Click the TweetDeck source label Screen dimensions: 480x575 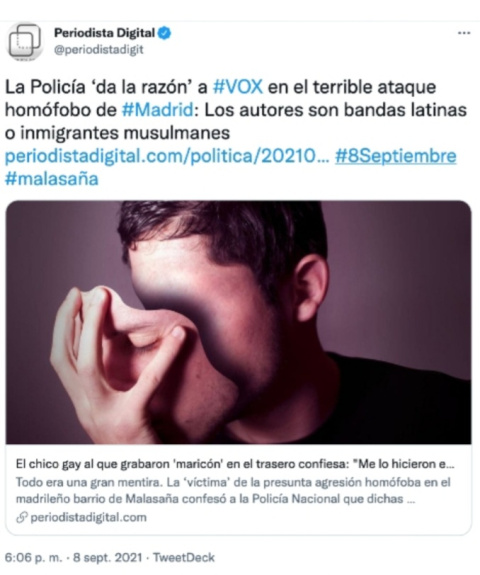pos(183,558)
